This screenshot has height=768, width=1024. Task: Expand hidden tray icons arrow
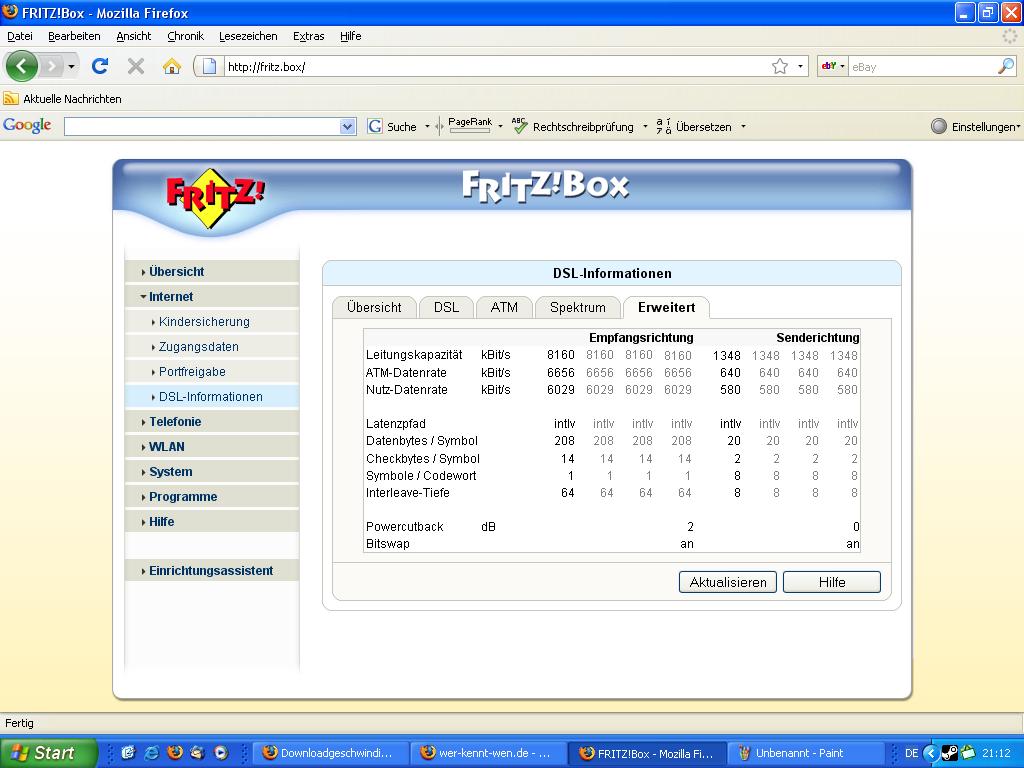[931, 753]
